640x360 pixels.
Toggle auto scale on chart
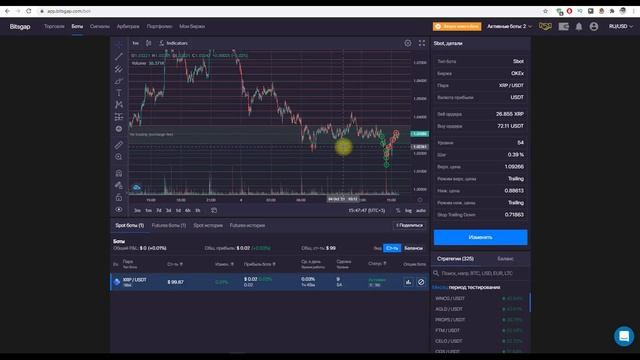[420, 211]
